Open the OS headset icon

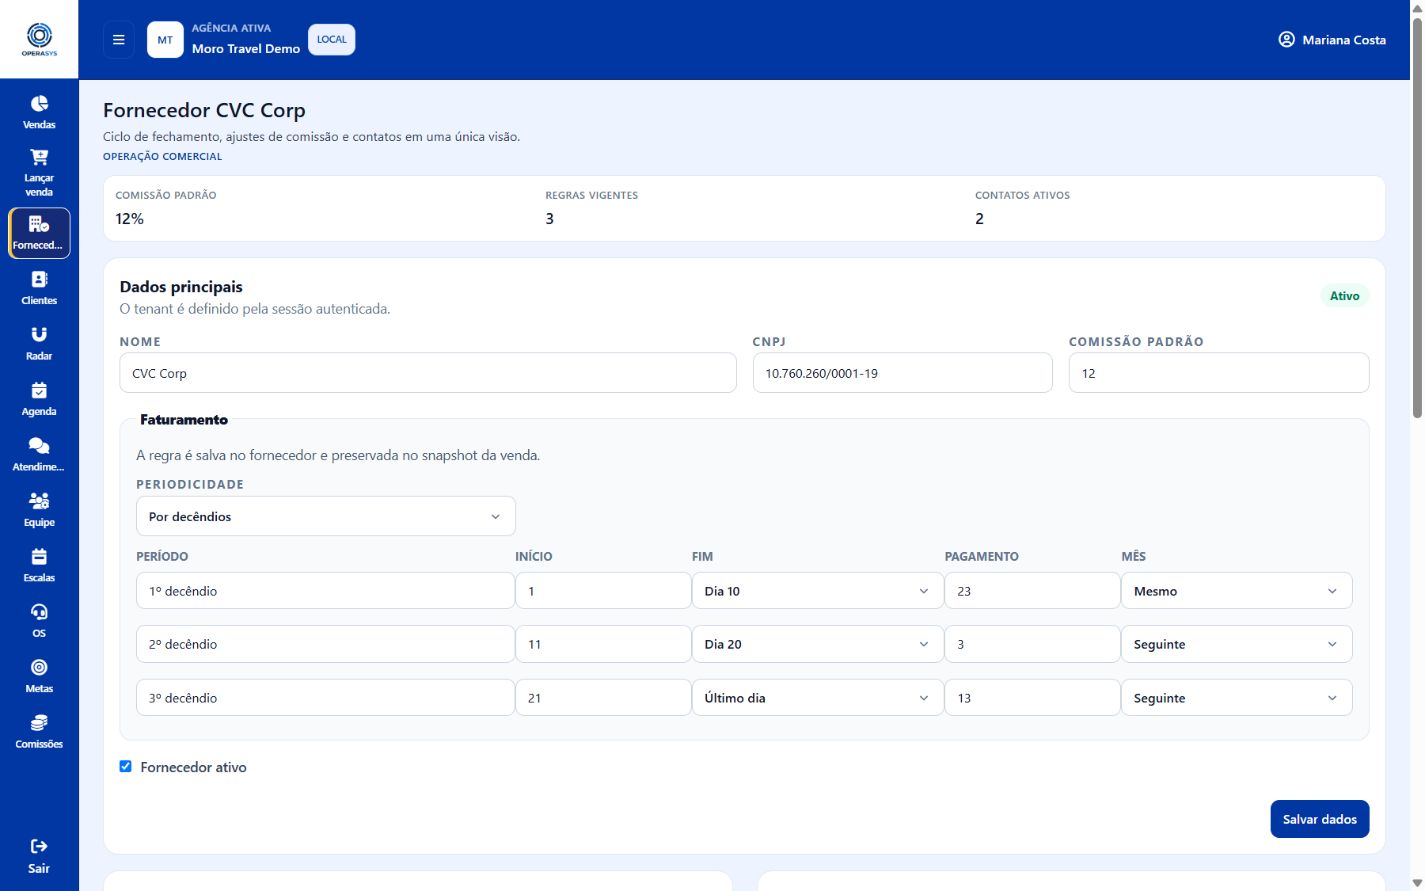[x=39, y=612]
